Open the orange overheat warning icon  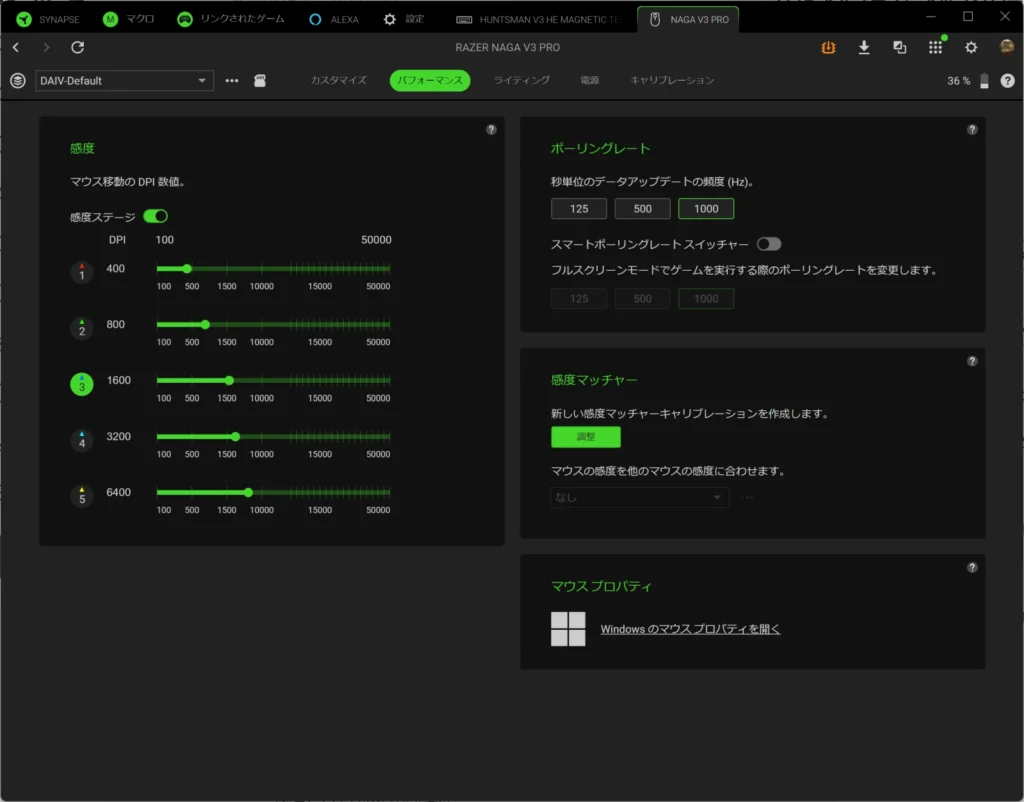(x=828, y=47)
